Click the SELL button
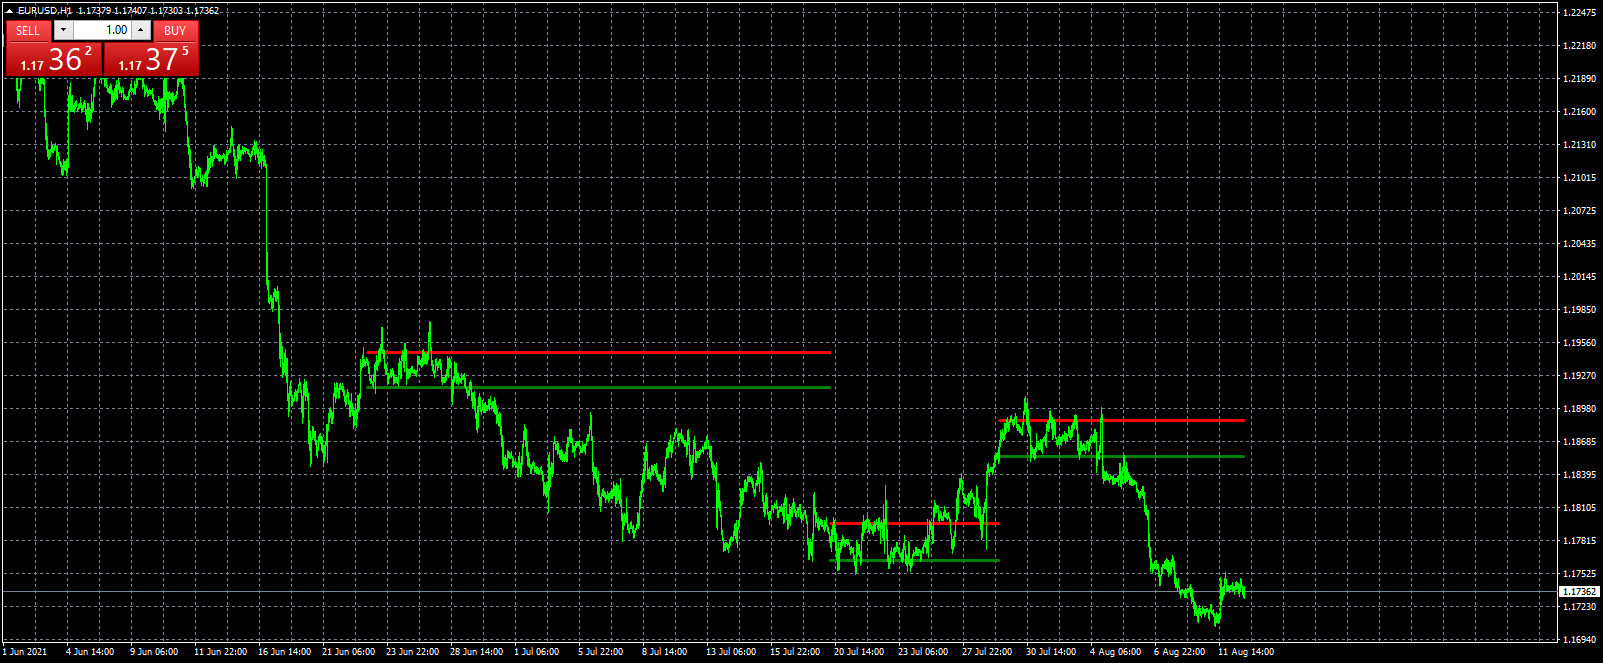This screenshot has height=663, width=1603. [x=28, y=31]
